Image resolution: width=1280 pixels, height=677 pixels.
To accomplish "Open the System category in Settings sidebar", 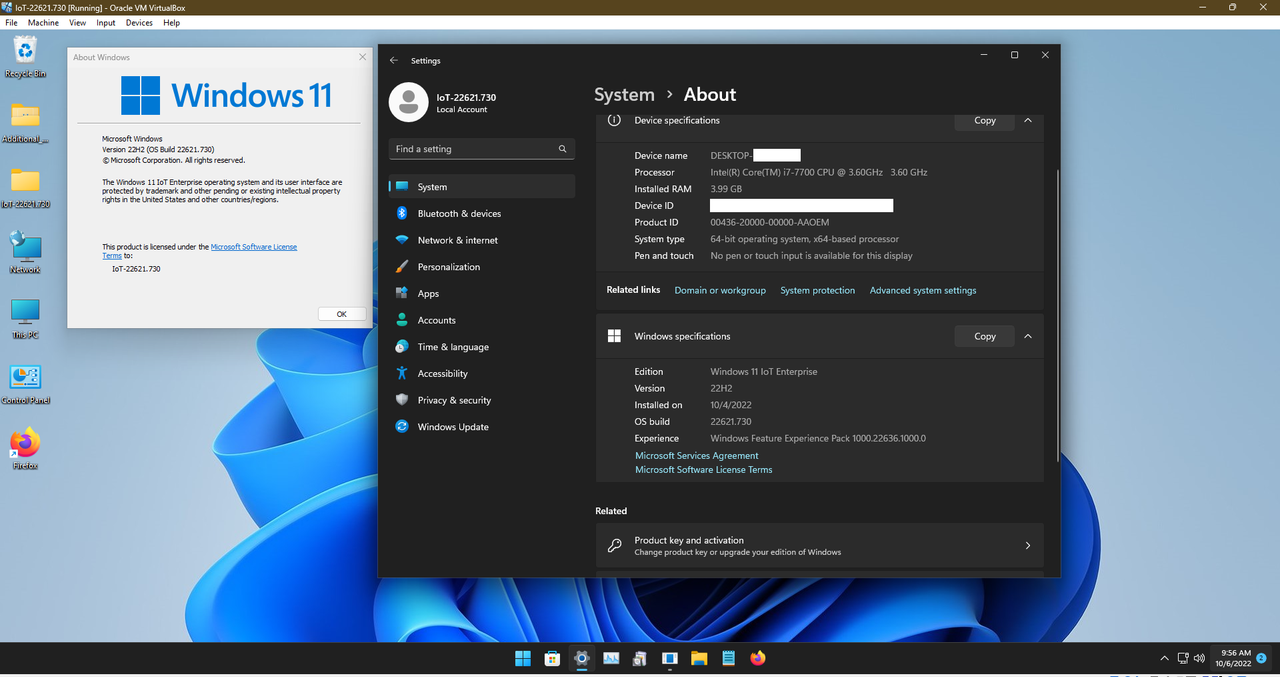I will tap(482, 187).
